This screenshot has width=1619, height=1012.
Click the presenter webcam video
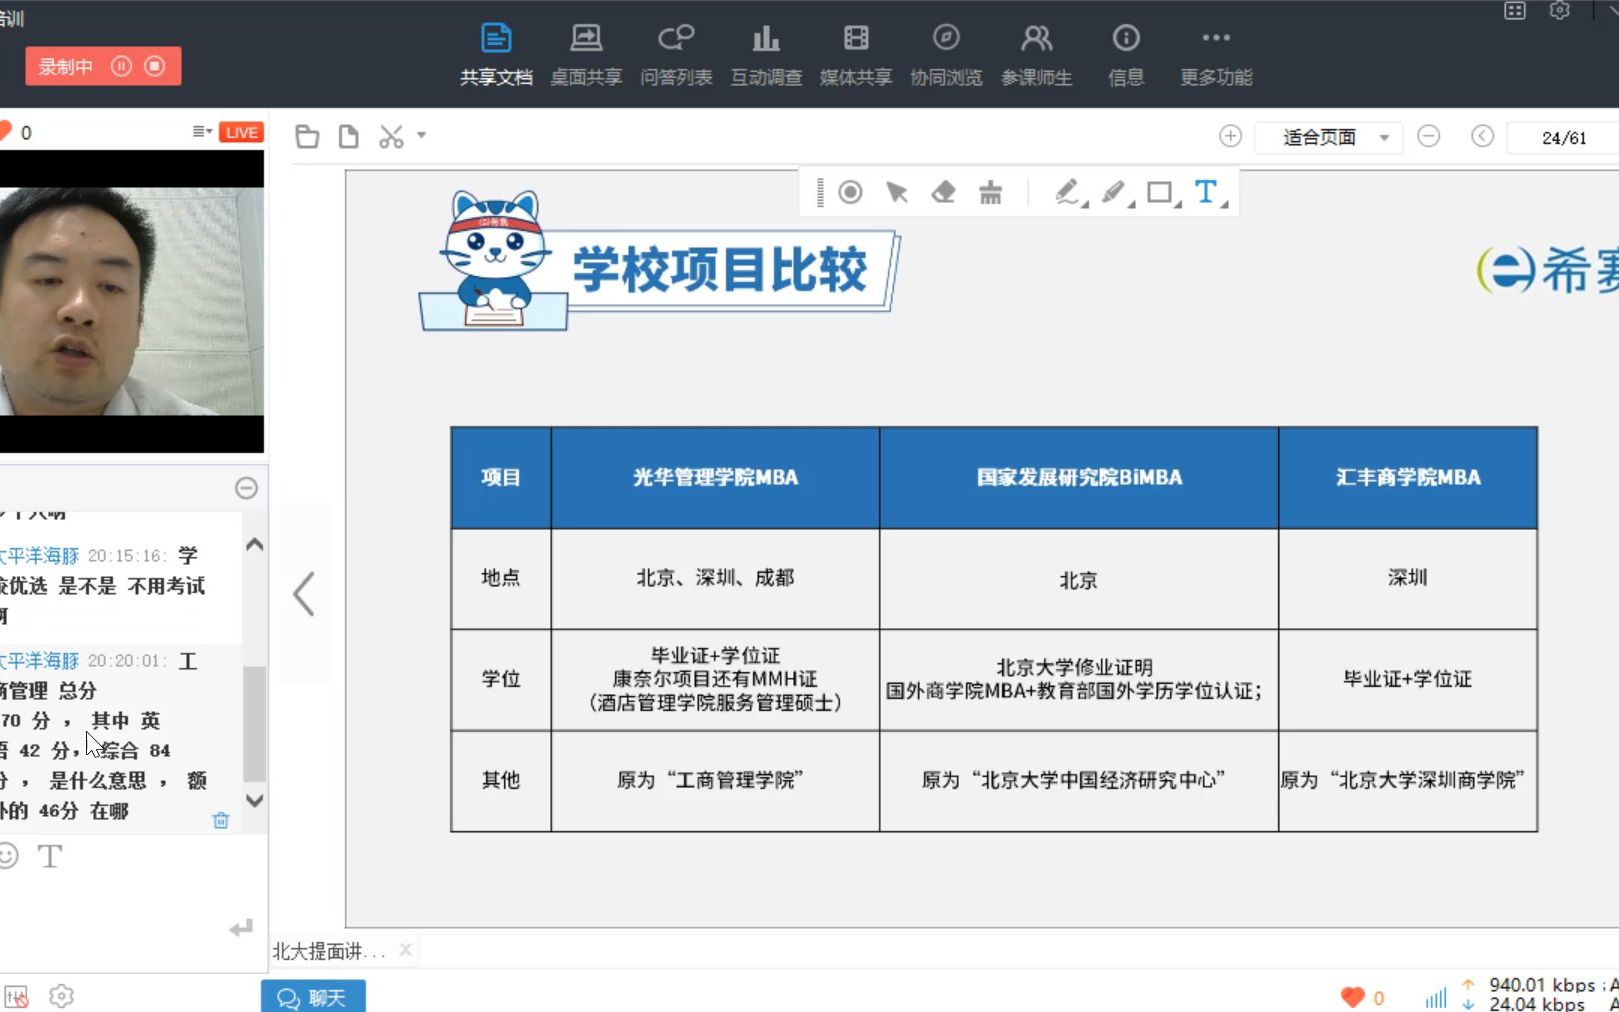132,301
